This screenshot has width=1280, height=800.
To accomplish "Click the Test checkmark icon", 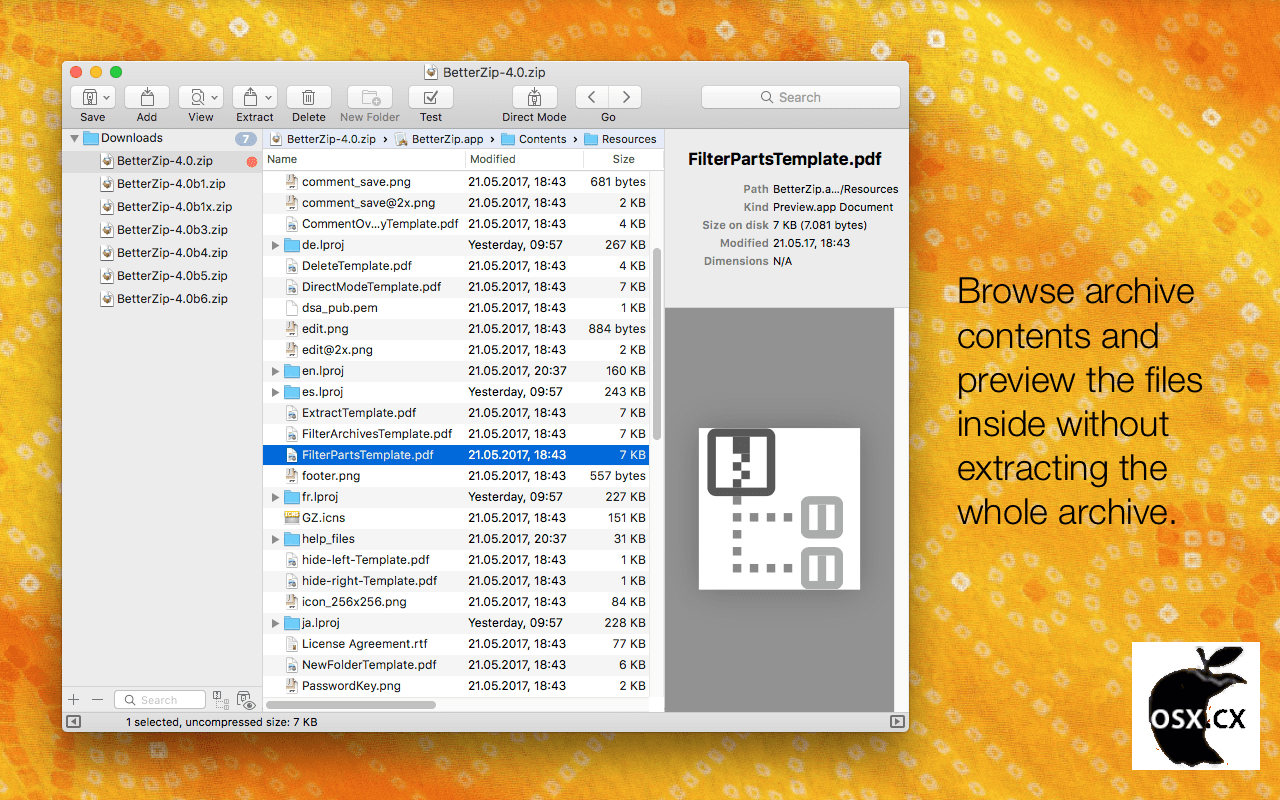I will [431, 97].
